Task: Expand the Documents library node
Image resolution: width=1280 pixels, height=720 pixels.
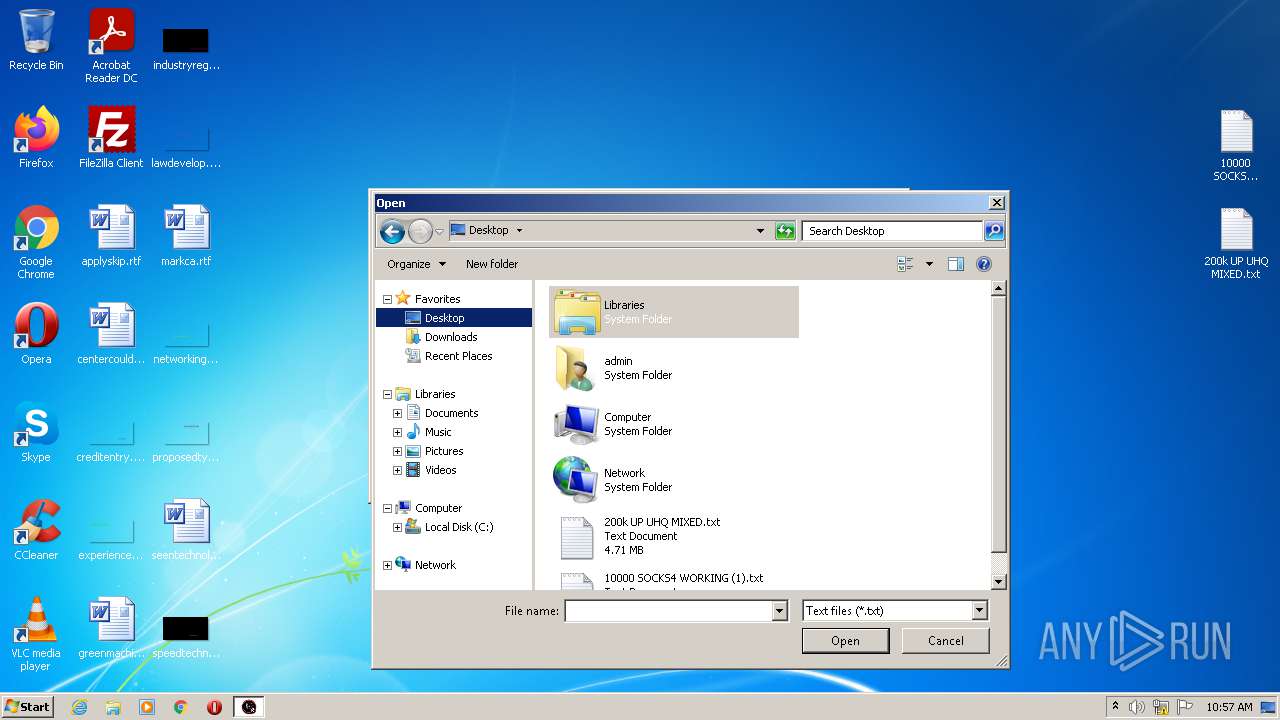Action: tap(398, 413)
